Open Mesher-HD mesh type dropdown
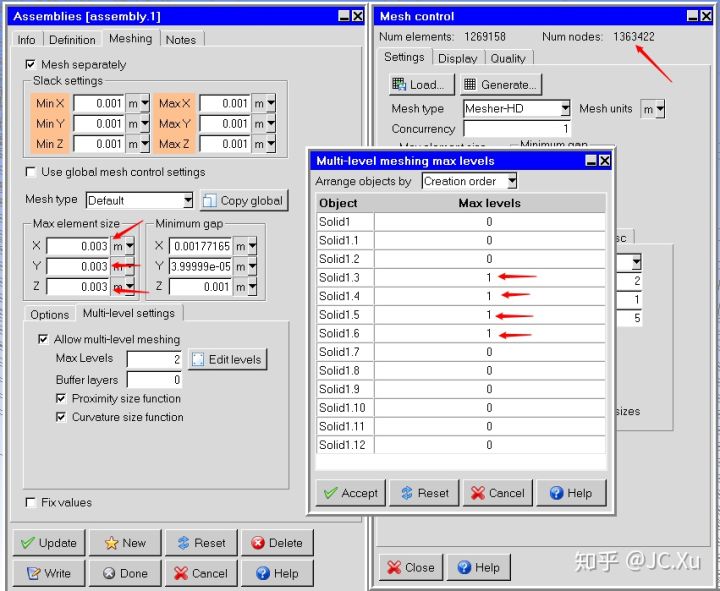This screenshot has height=591, width=720. pyautogui.click(x=565, y=109)
